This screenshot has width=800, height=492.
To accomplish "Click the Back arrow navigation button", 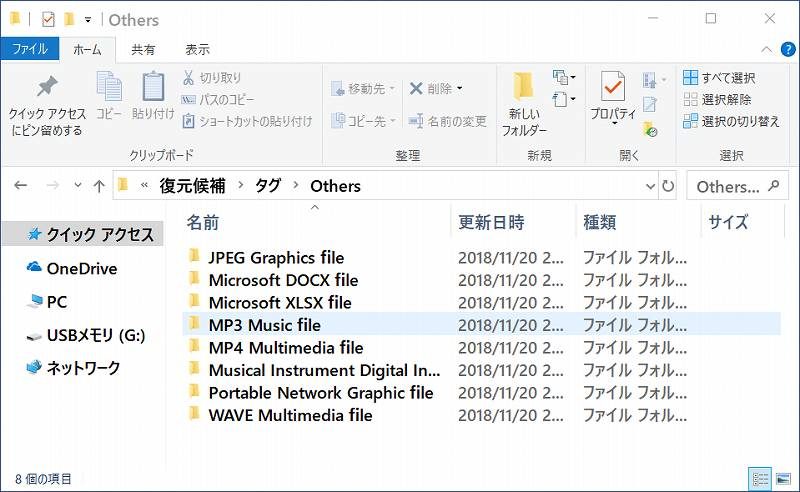I will [21, 186].
